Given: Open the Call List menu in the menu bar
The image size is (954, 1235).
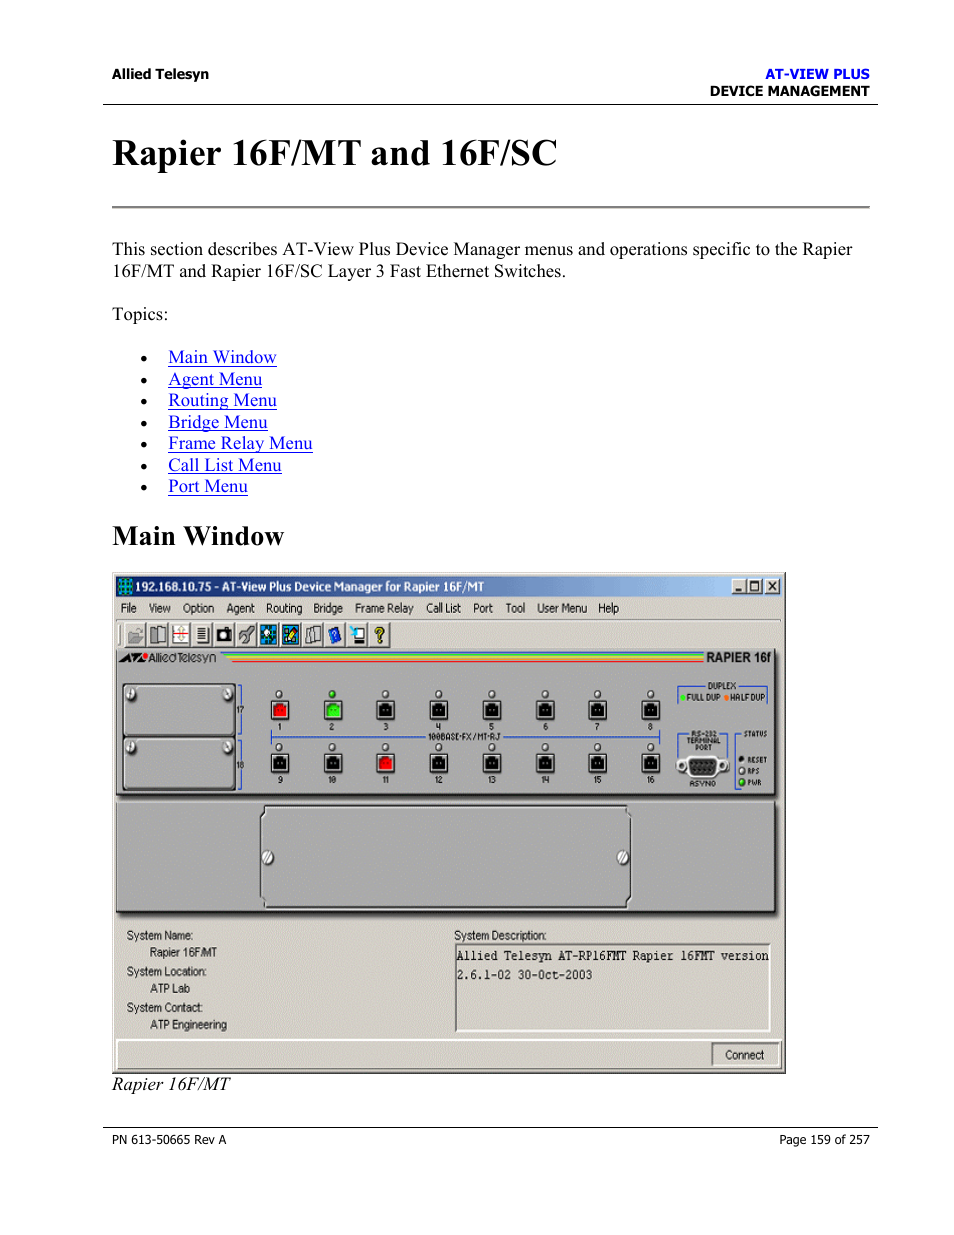Looking at the screenshot, I should 443,608.
